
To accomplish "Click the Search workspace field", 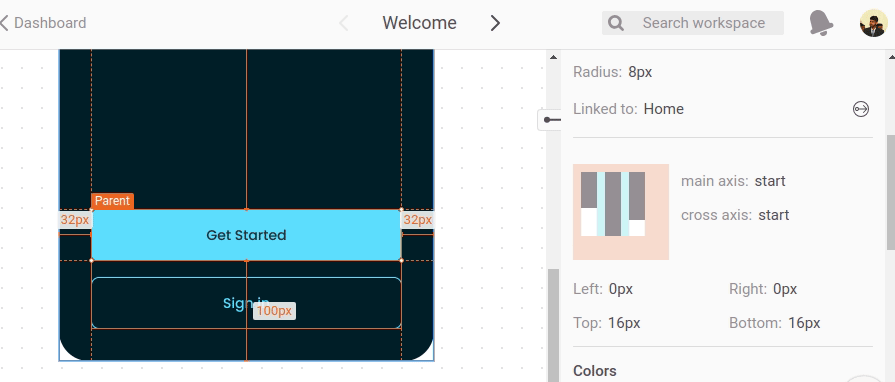I will tap(693, 23).
